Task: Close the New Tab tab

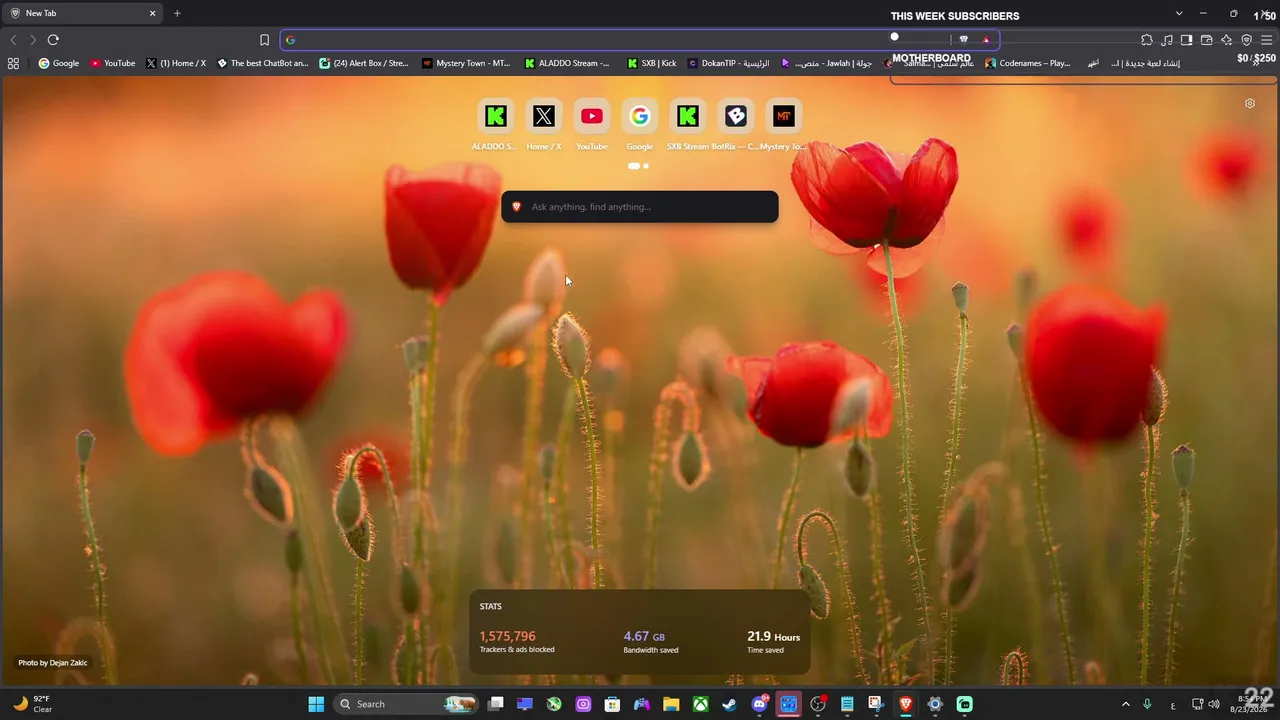Action: (x=153, y=13)
